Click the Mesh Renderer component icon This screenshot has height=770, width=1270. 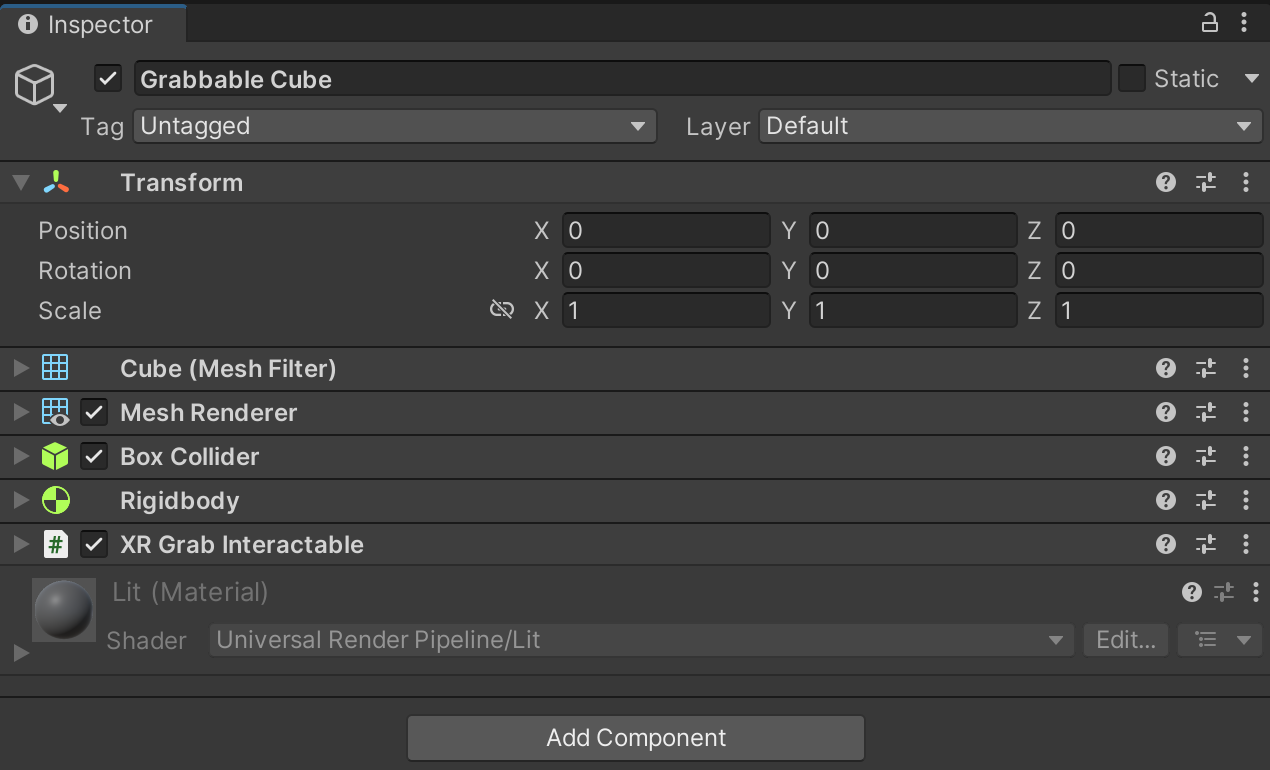pos(55,412)
